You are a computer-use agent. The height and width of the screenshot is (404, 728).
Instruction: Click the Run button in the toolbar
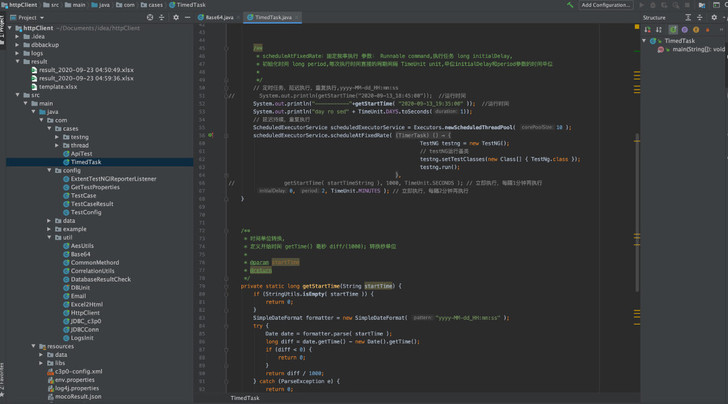(642, 5)
